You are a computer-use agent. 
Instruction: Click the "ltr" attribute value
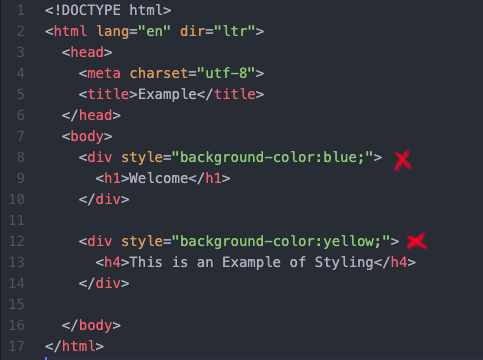235,31
